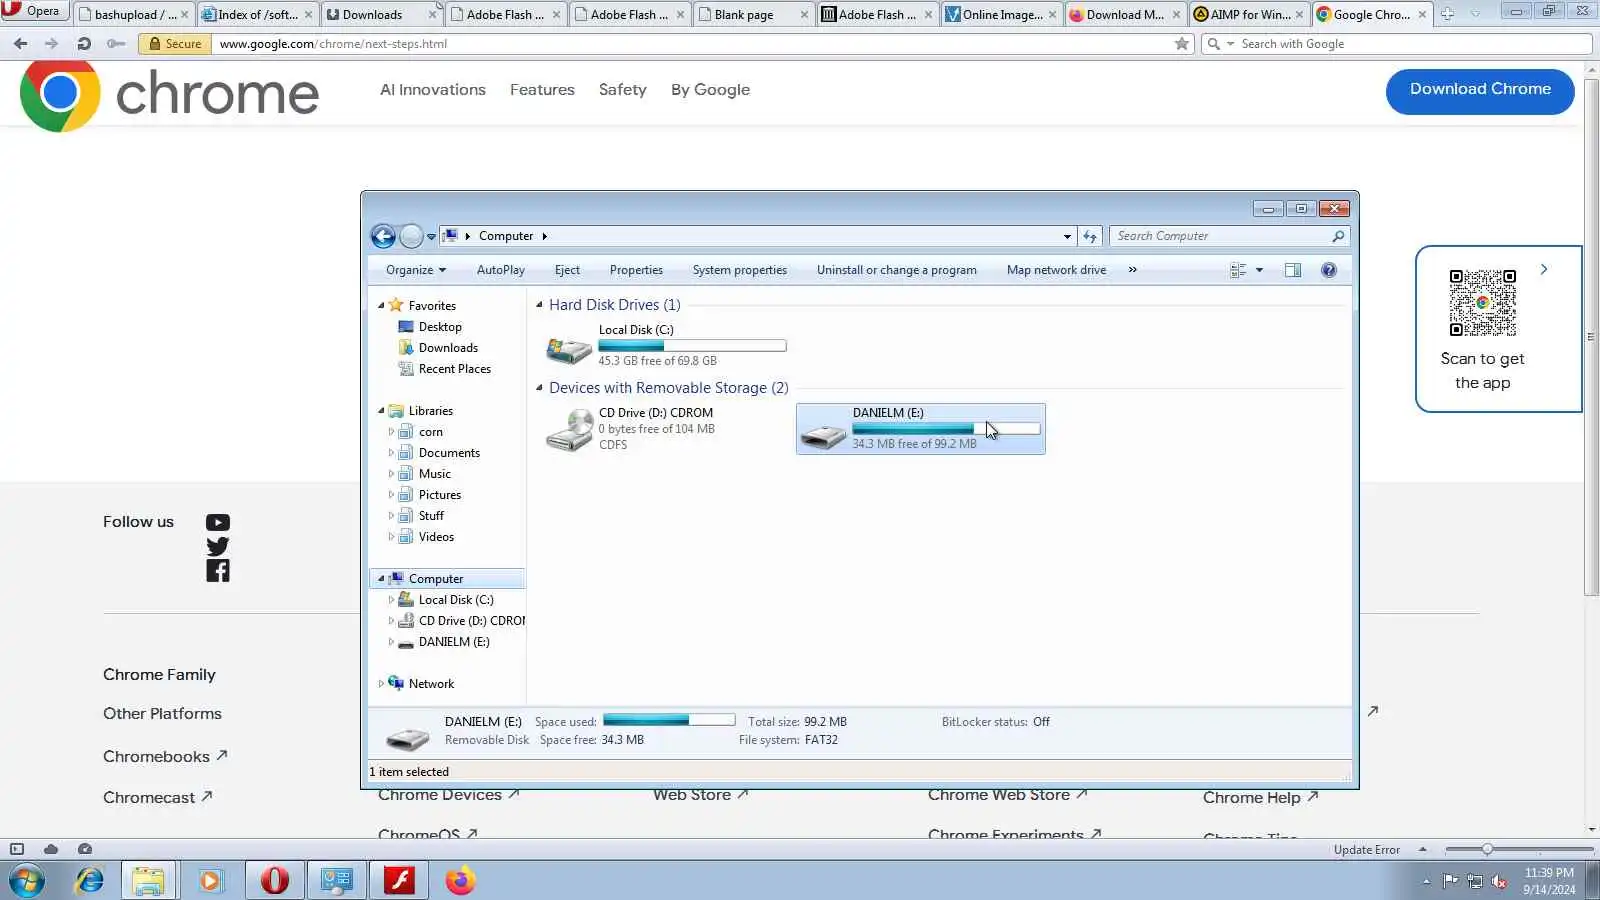The image size is (1600, 900).
Task: Select the DANIELM (E:) removable drive icon in the Devices with Removable Storage group
Action: [x=824, y=435]
